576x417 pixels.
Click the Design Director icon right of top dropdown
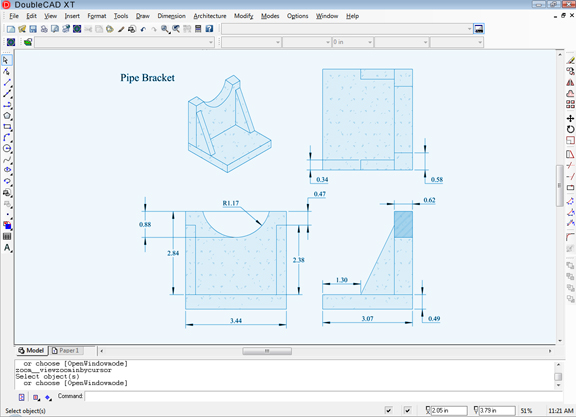point(479,29)
